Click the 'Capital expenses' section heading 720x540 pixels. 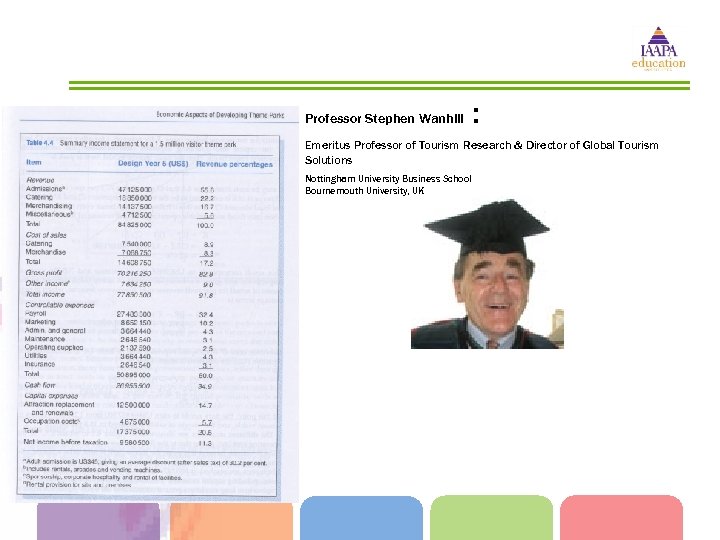(51, 396)
